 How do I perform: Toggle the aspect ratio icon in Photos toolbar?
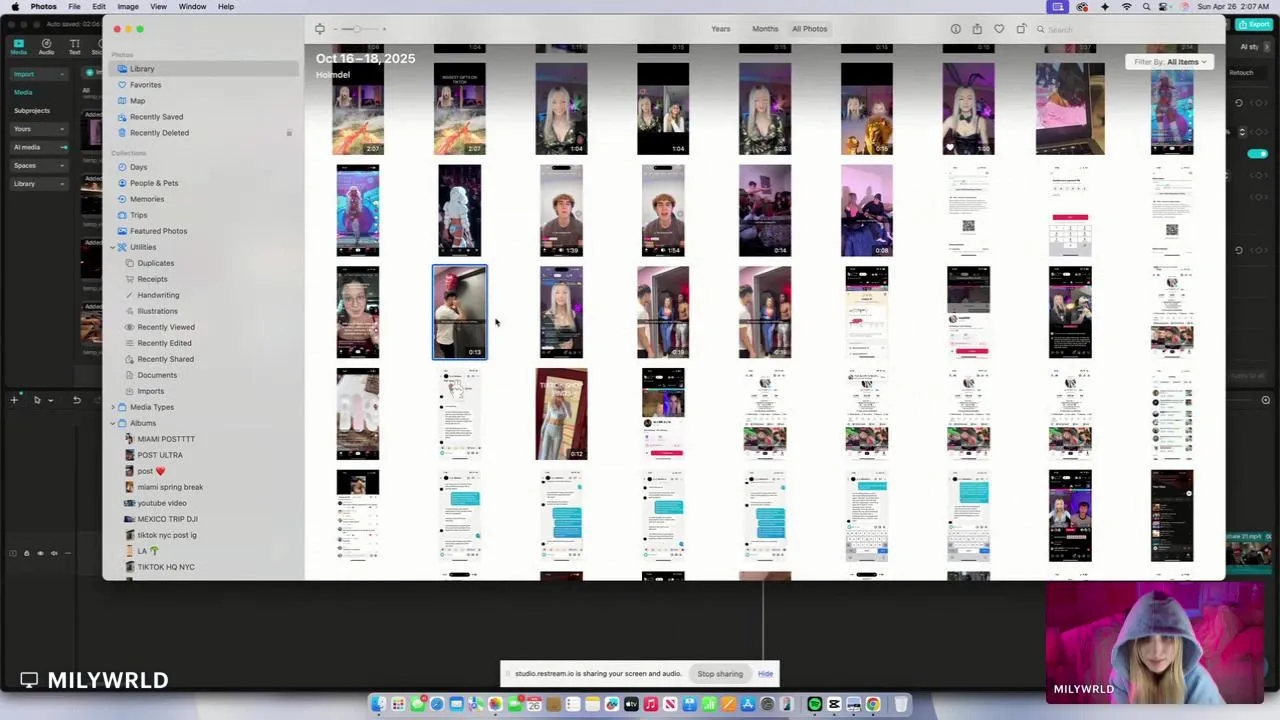click(320, 29)
